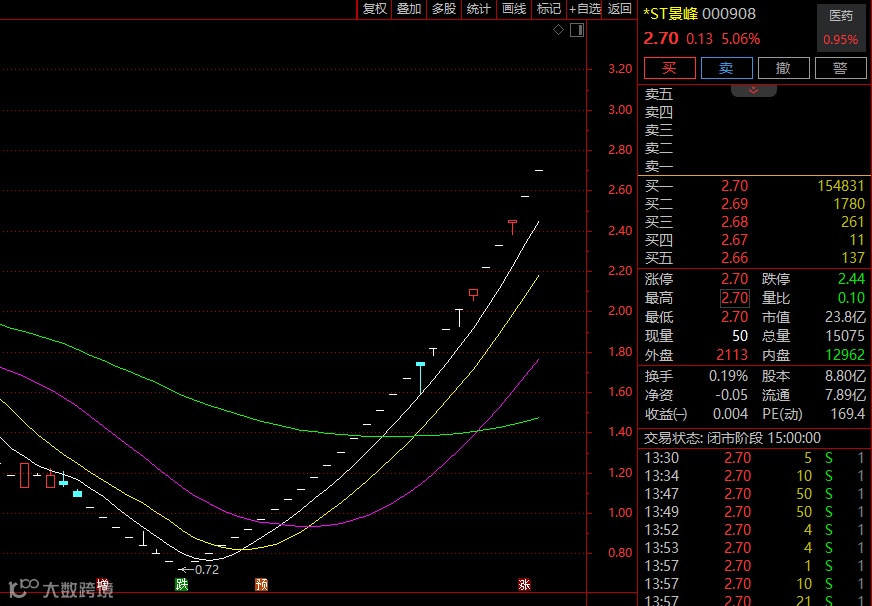Select the 13:53 trade tick row

[x=755, y=548]
